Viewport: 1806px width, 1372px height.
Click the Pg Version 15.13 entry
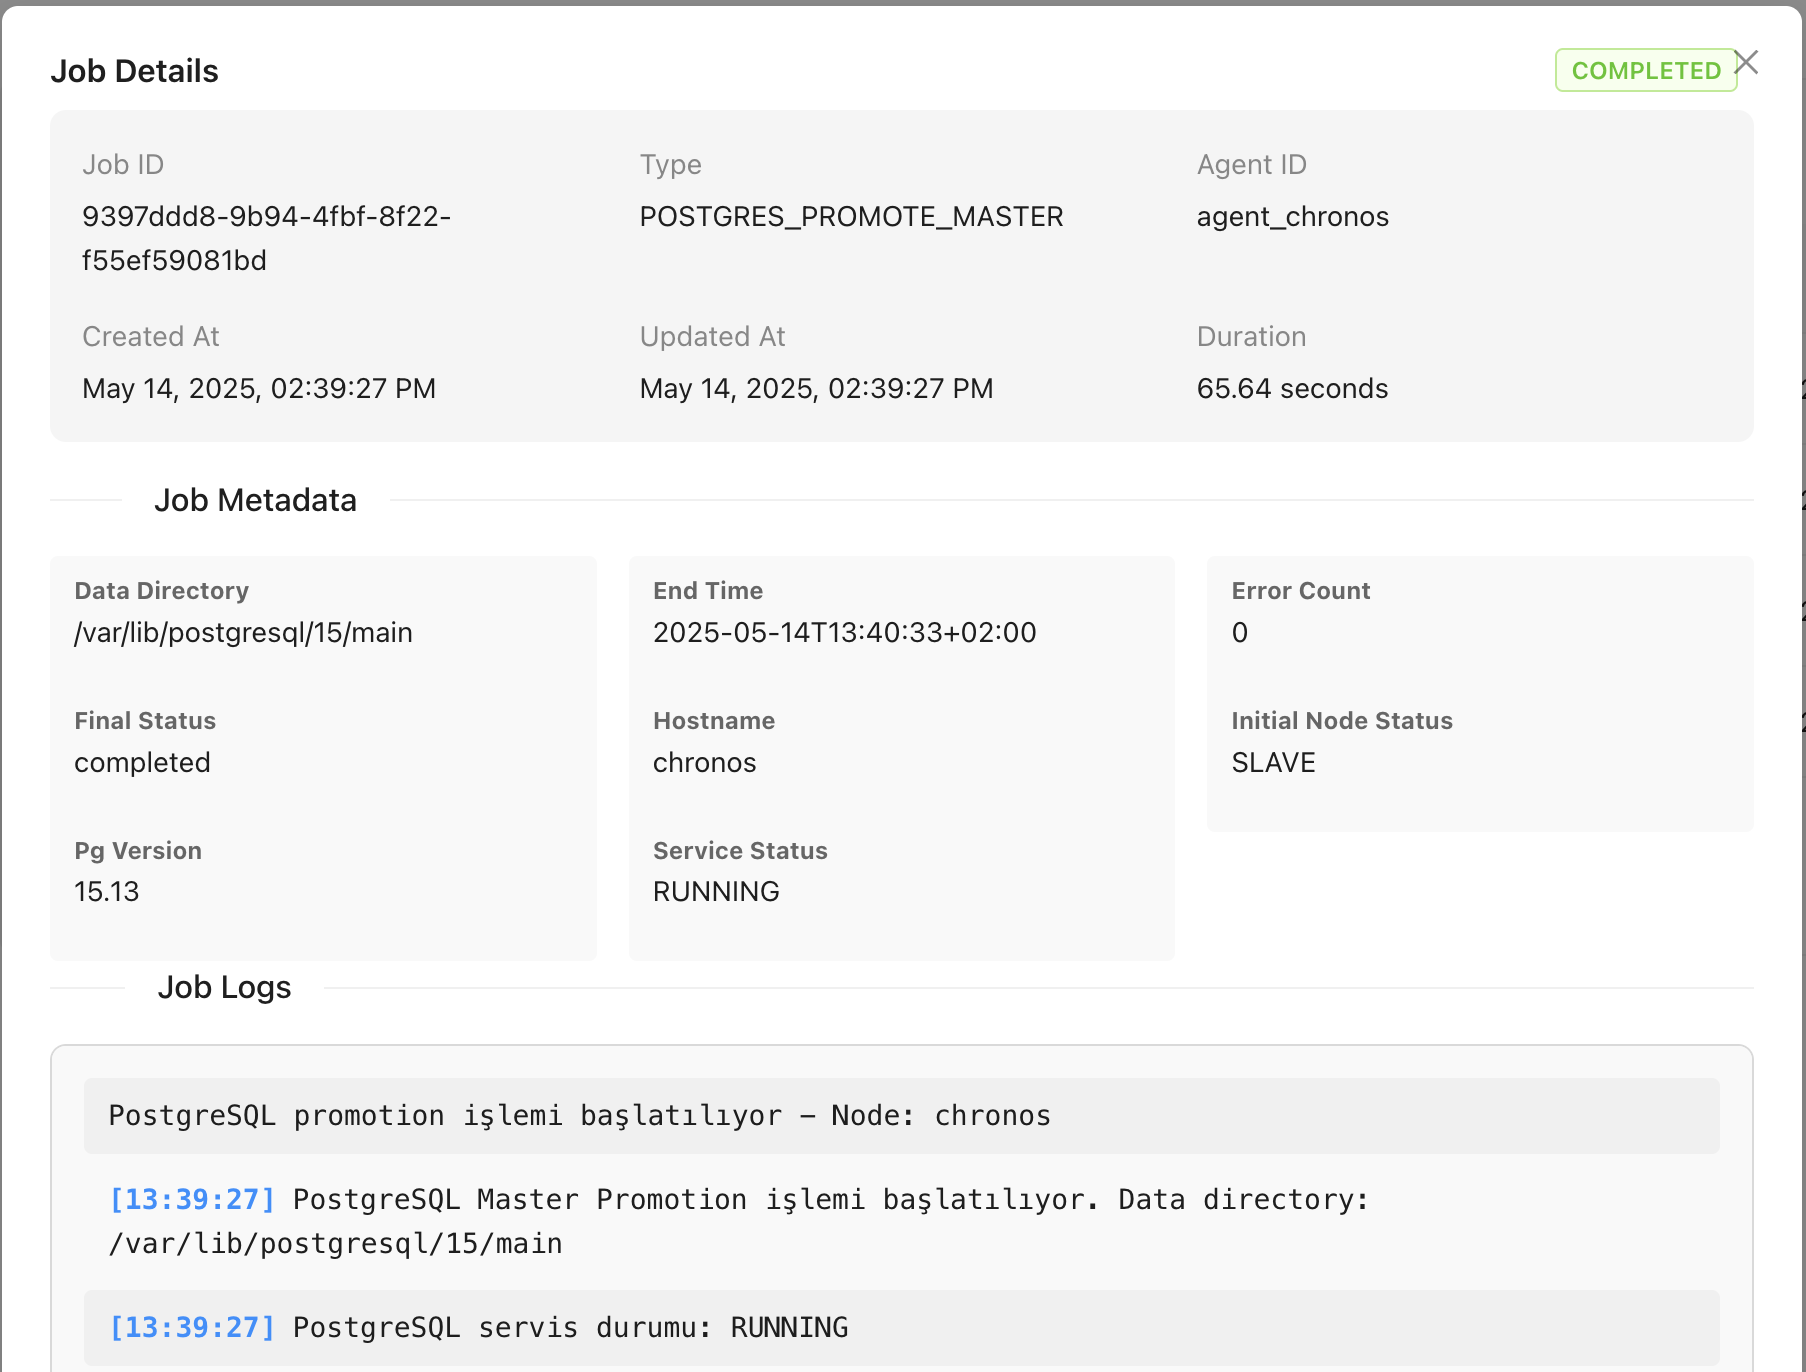[106, 891]
